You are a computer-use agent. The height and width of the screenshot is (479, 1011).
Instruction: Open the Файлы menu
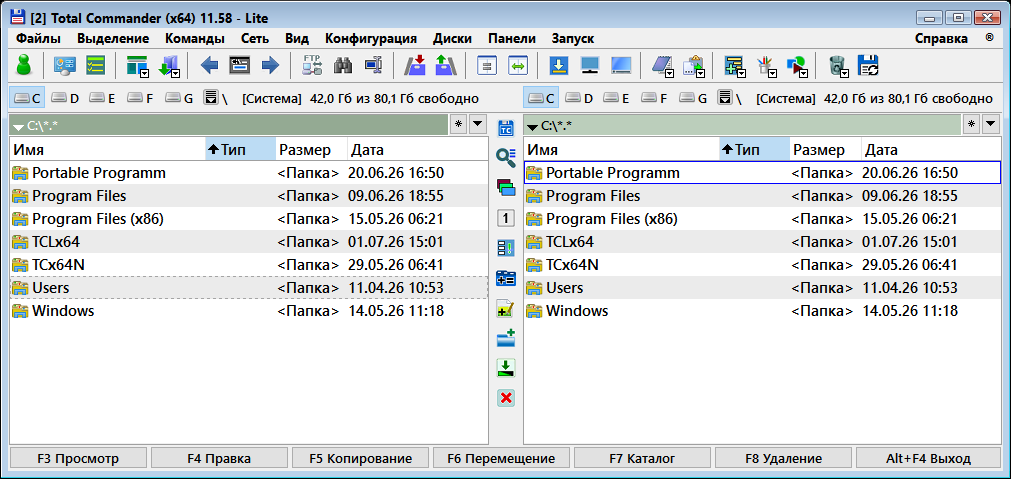pyautogui.click(x=39, y=38)
